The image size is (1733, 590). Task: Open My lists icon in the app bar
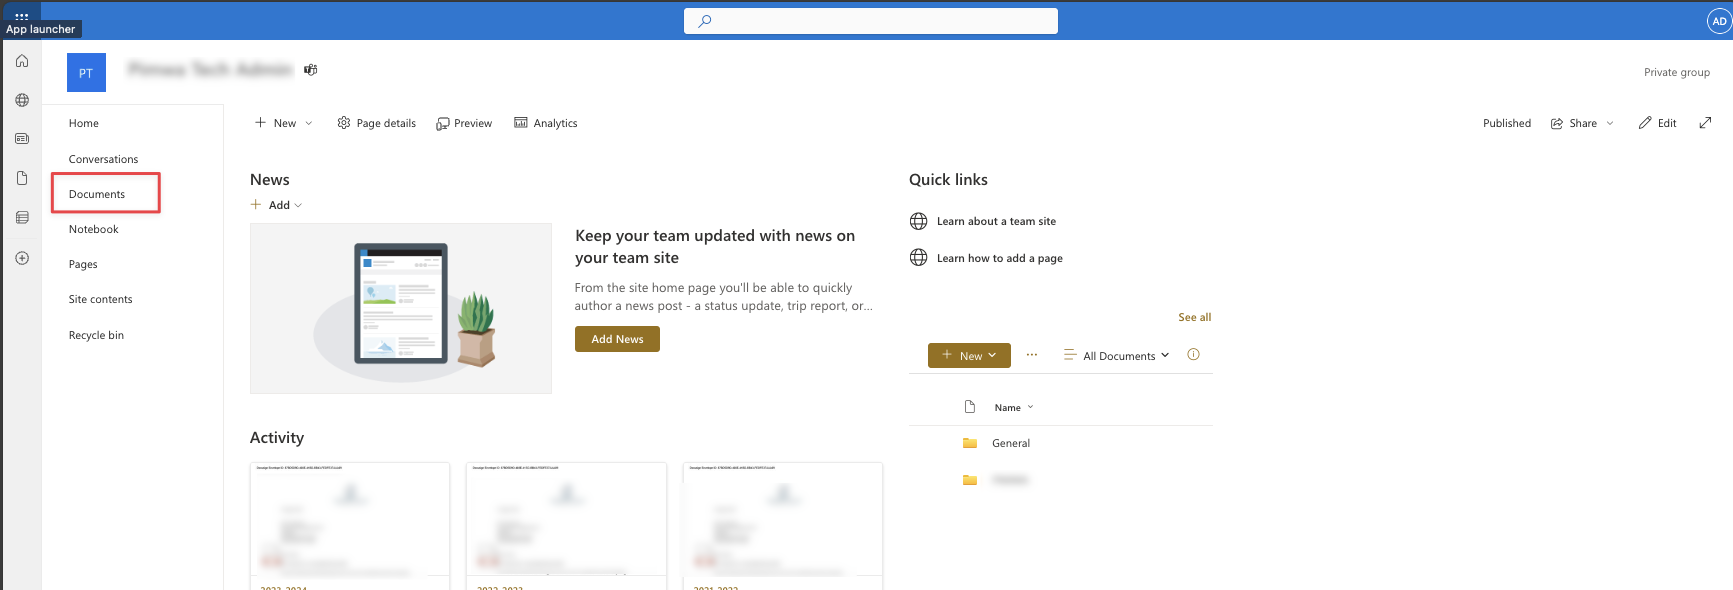click(22, 217)
